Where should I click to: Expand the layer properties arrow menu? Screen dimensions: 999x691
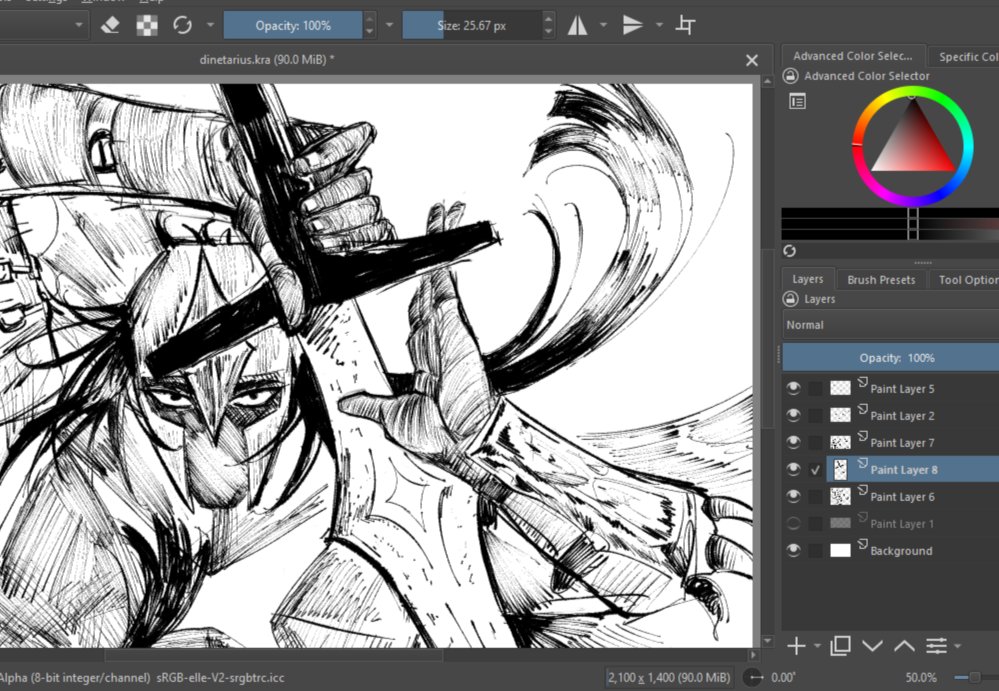pos(958,646)
